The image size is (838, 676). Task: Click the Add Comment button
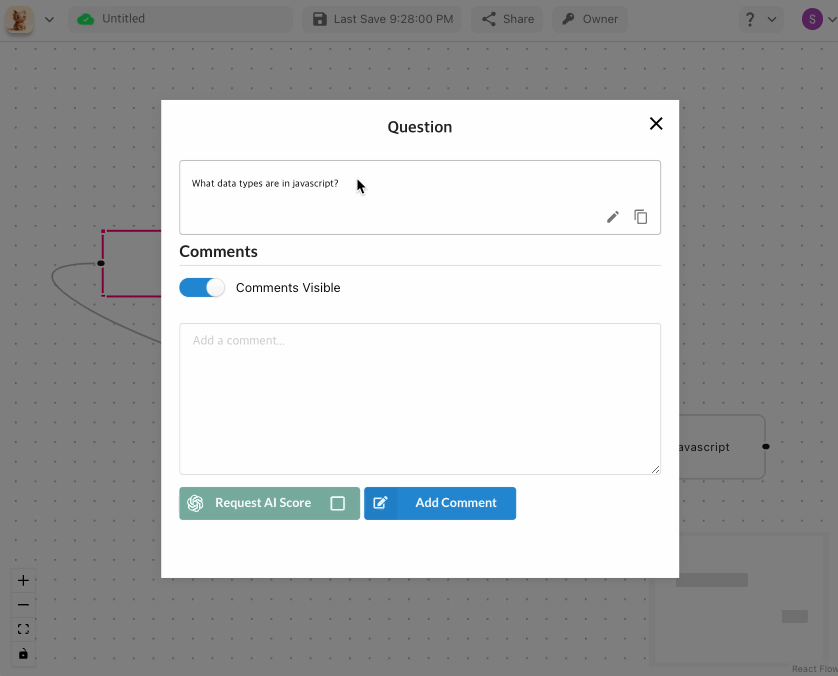click(440, 503)
